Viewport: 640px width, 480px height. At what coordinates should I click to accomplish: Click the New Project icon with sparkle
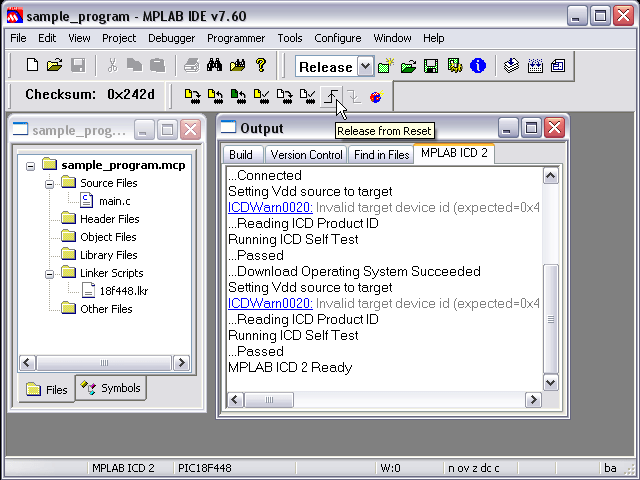(x=385, y=66)
